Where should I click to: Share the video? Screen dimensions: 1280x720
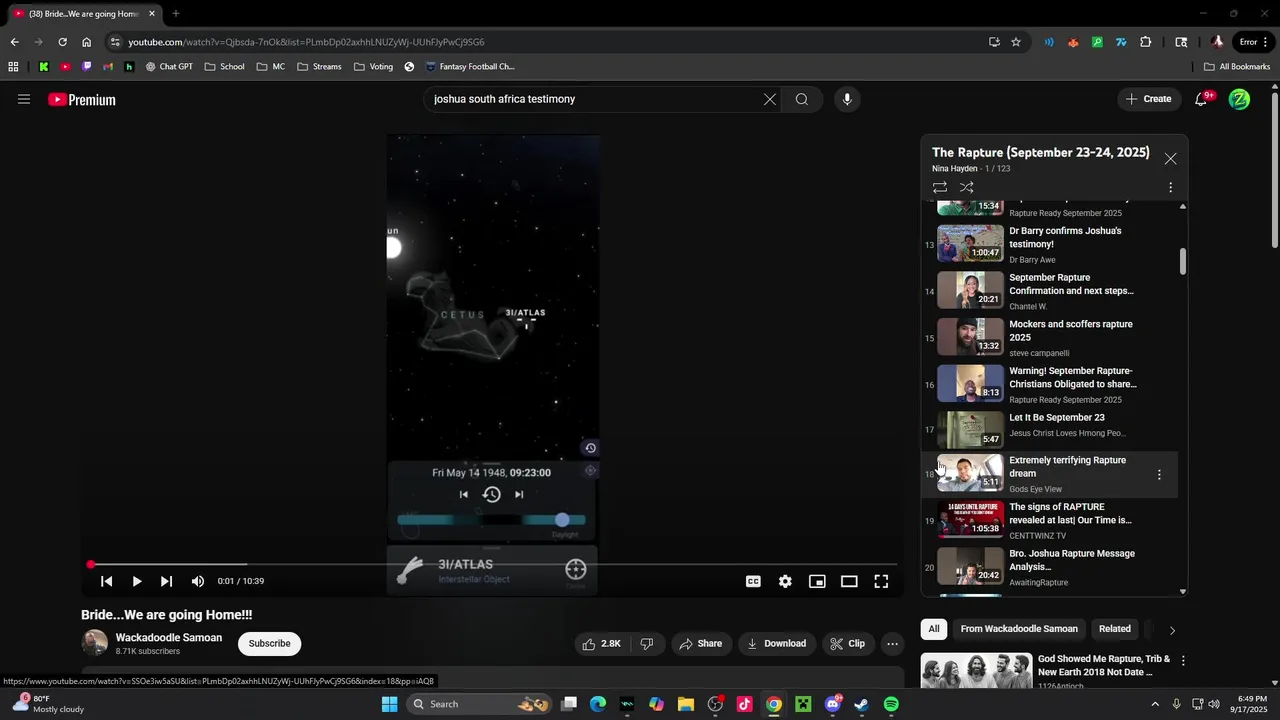[x=700, y=643]
